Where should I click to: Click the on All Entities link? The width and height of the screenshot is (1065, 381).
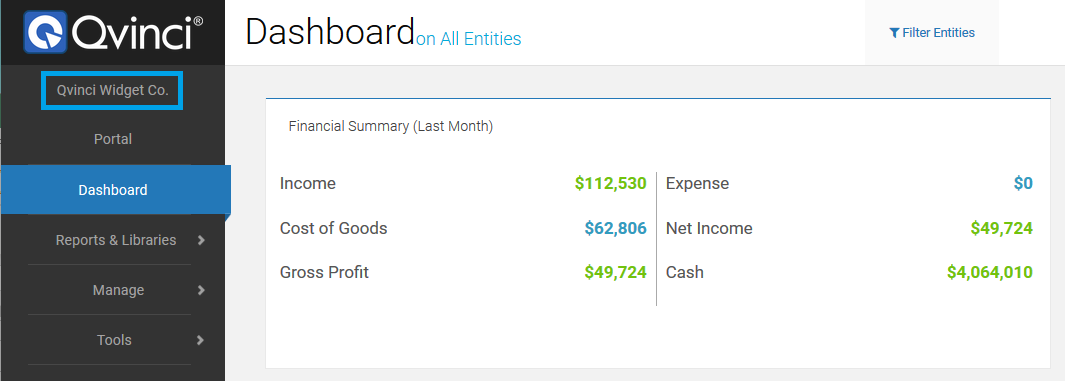469,39
